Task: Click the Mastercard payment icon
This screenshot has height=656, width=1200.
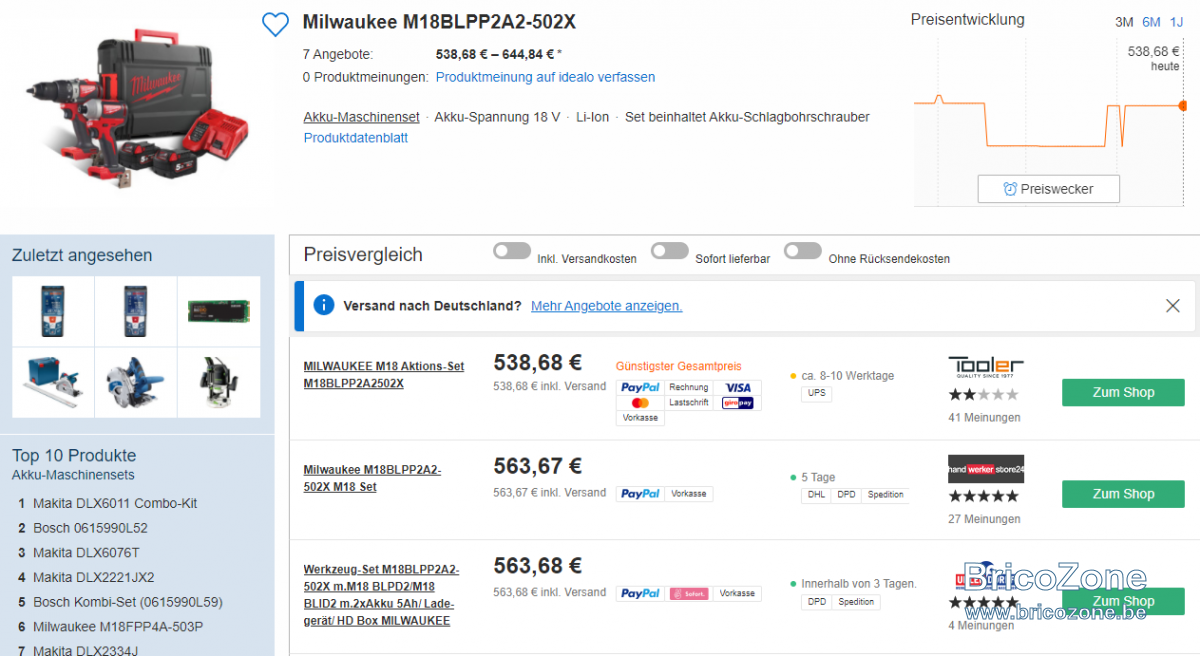Action: pyautogui.click(x=640, y=402)
